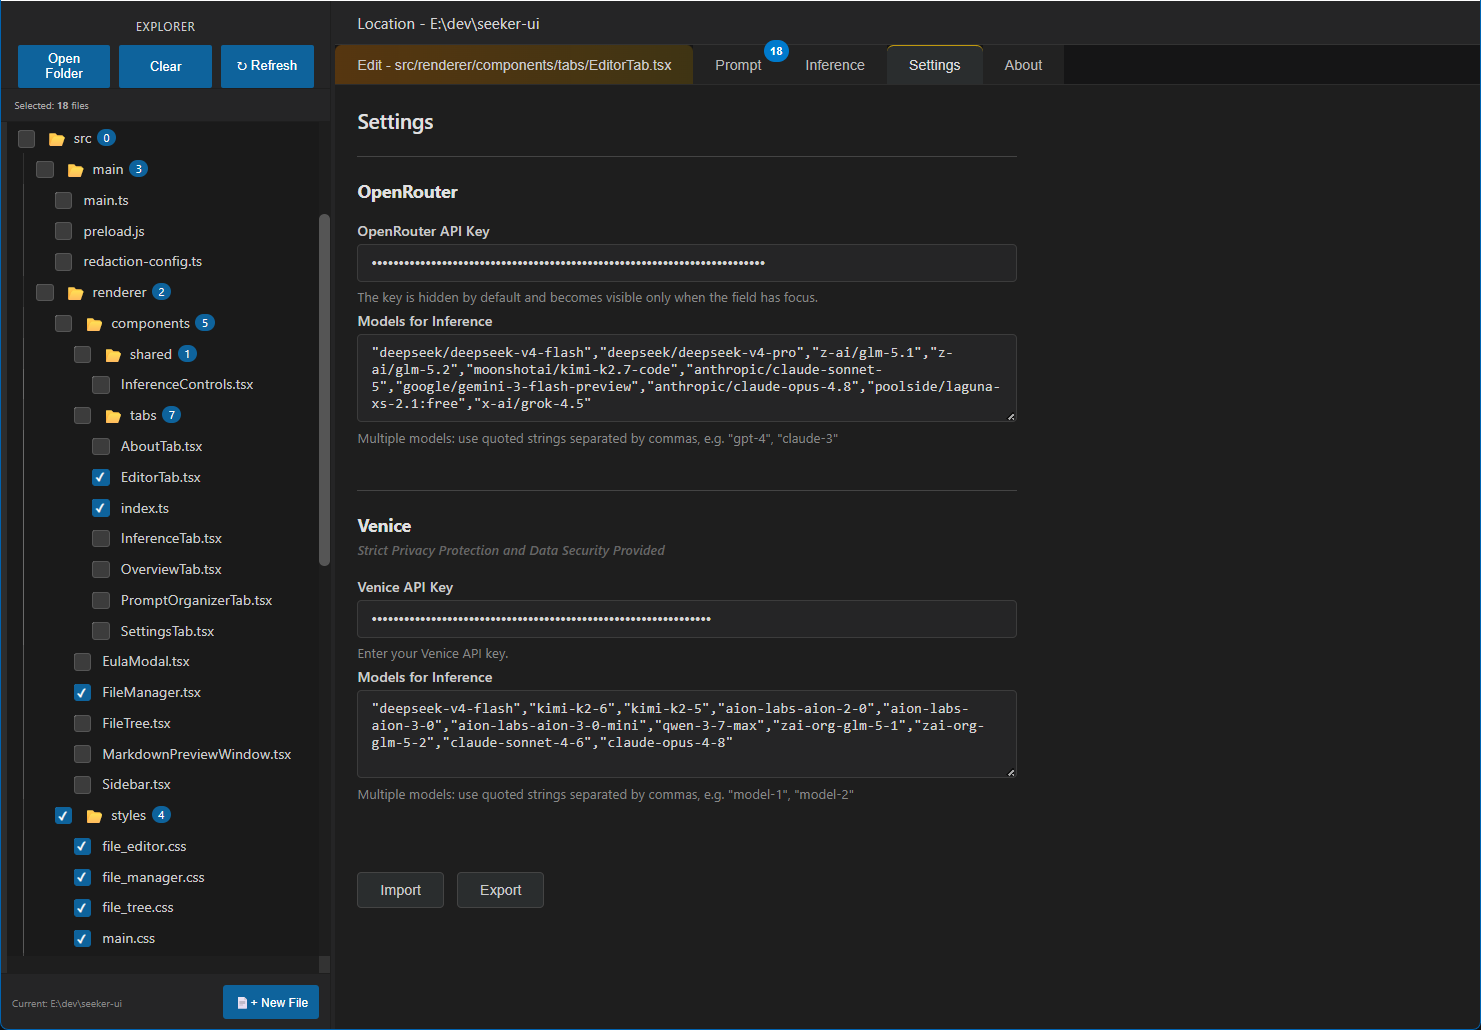Image resolution: width=1481 pixels, height=1030 pixels.
Task: Select the PromptOrganizerTab.tsx file name
Action: [x=196, y=601]
